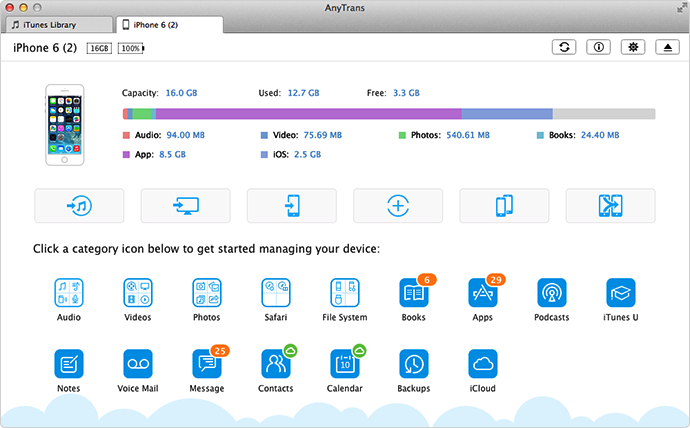This screenshot has height=428, width=690.
Task: Open the iTunes U category
Action: coord(620,293)
